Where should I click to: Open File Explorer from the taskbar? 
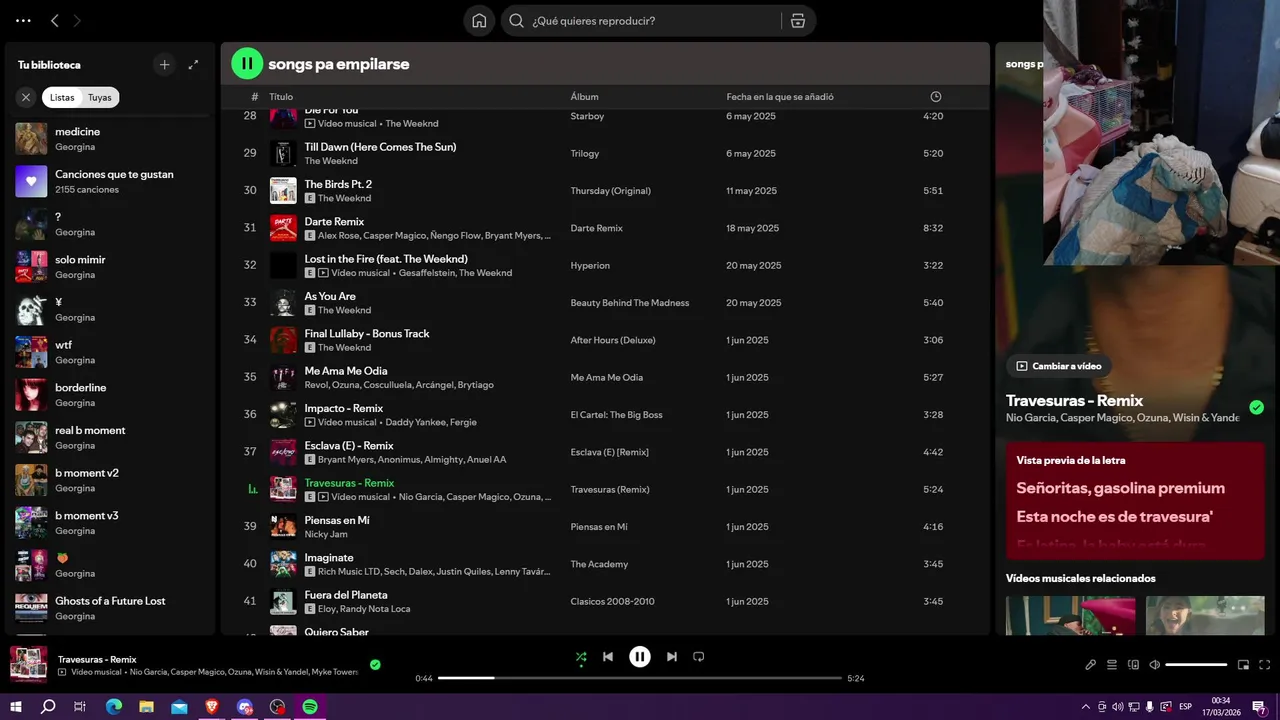[x=147, y=707]
